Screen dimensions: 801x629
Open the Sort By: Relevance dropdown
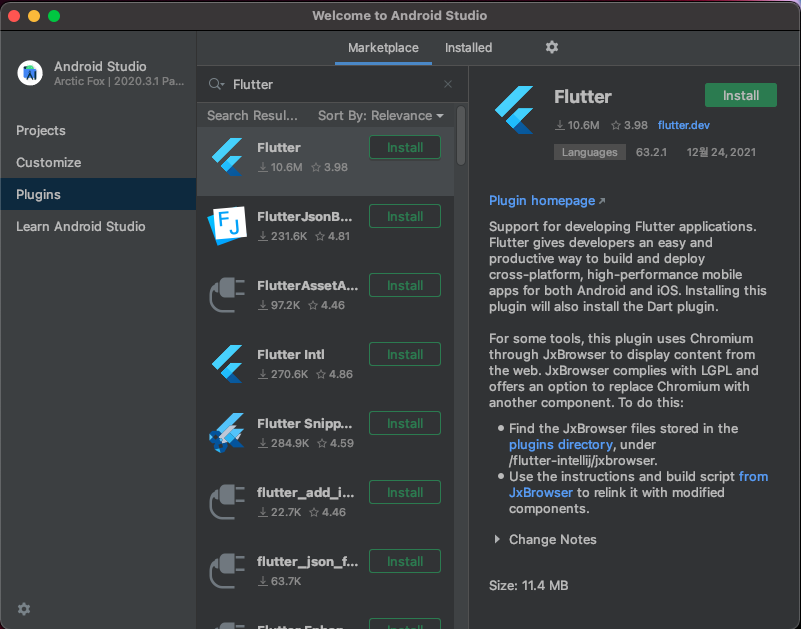381,115
